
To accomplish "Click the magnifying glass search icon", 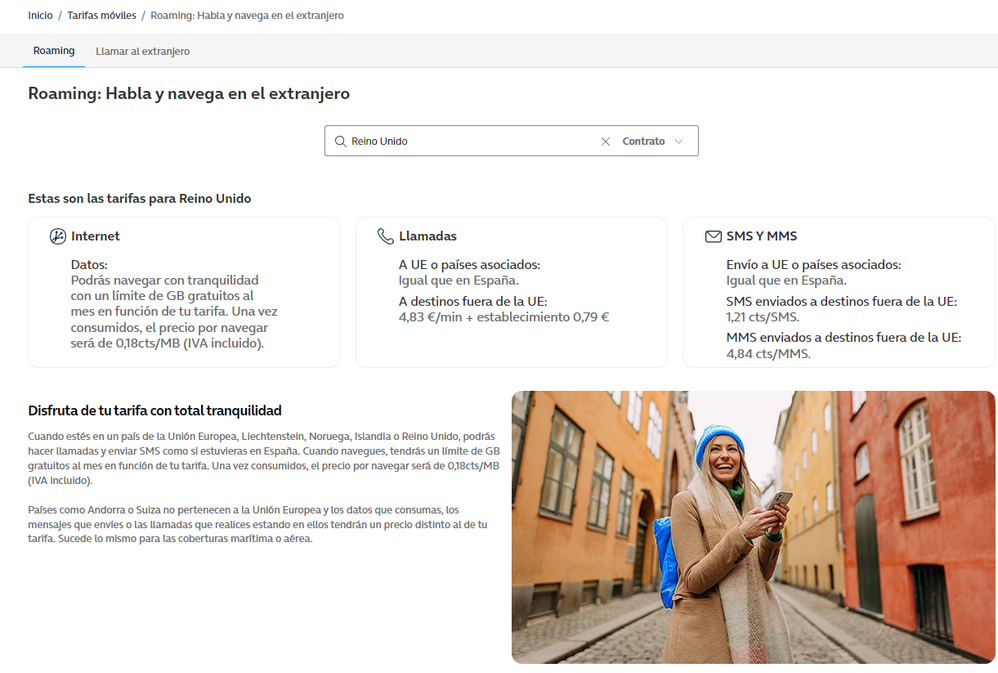I will [x=340, y=142].
